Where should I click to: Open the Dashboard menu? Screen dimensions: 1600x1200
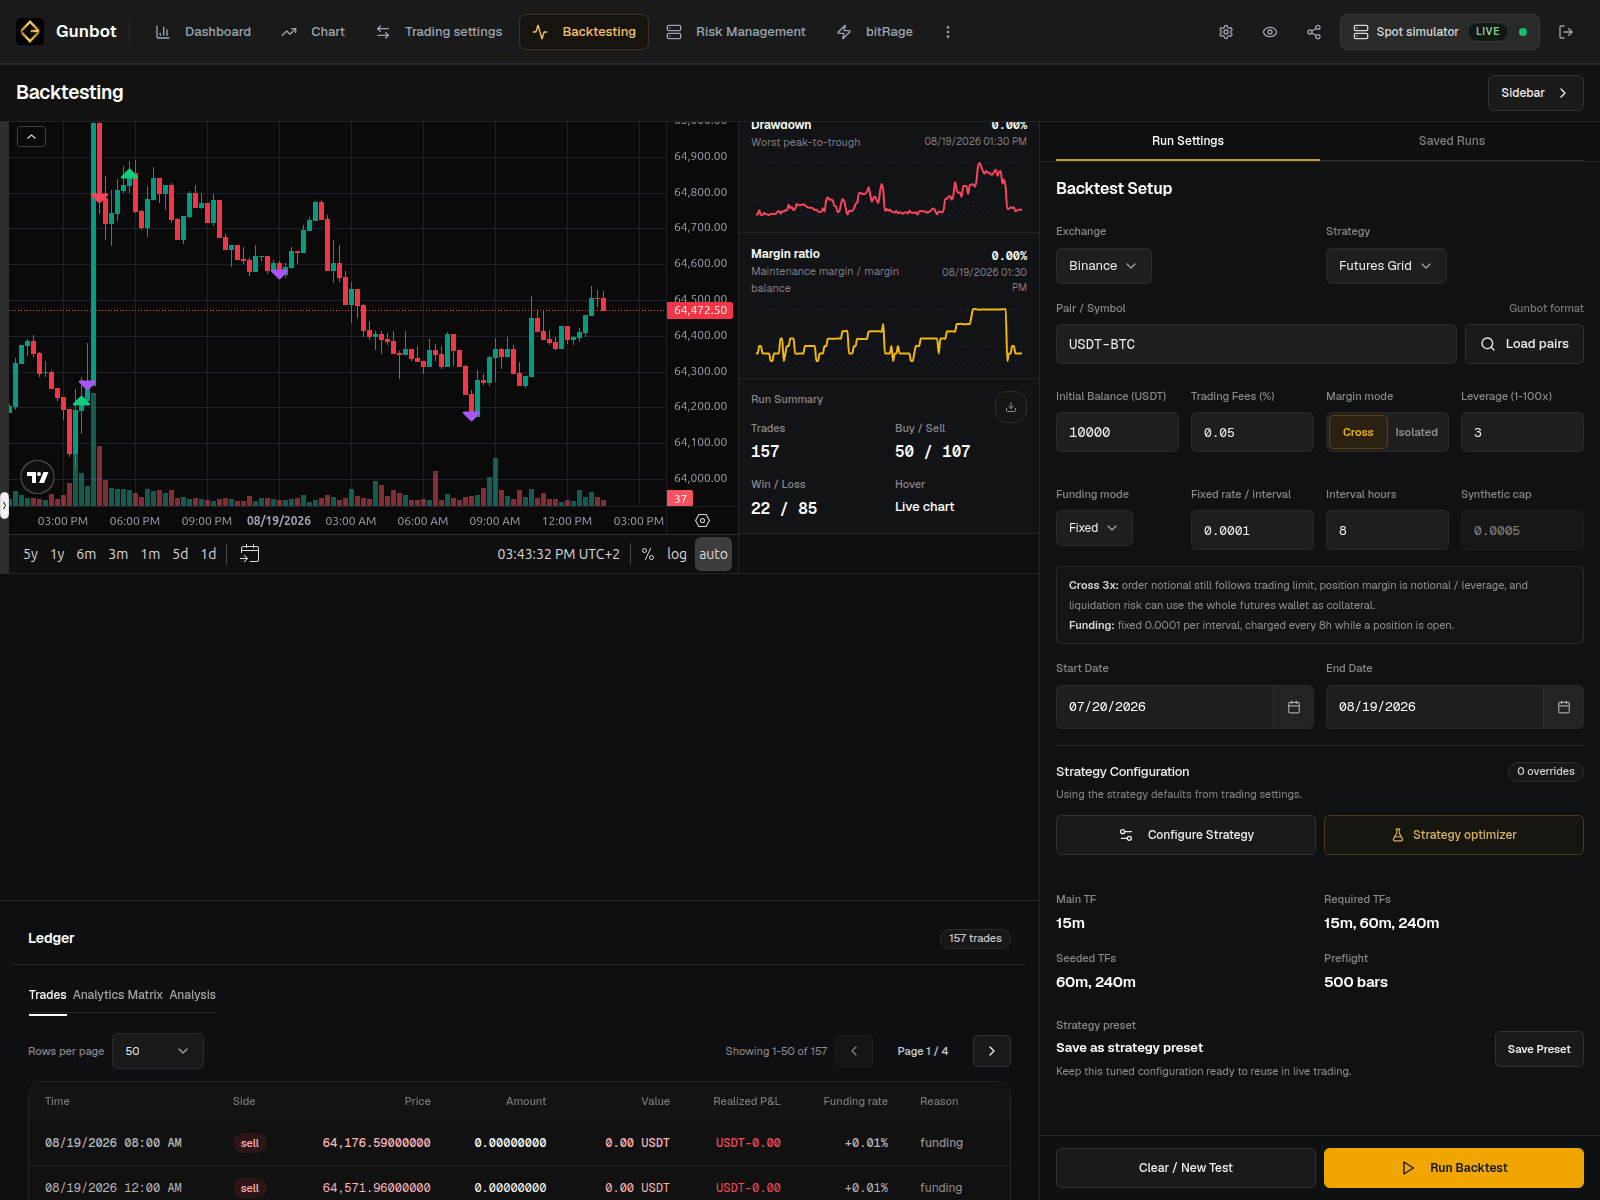(204, 32)
